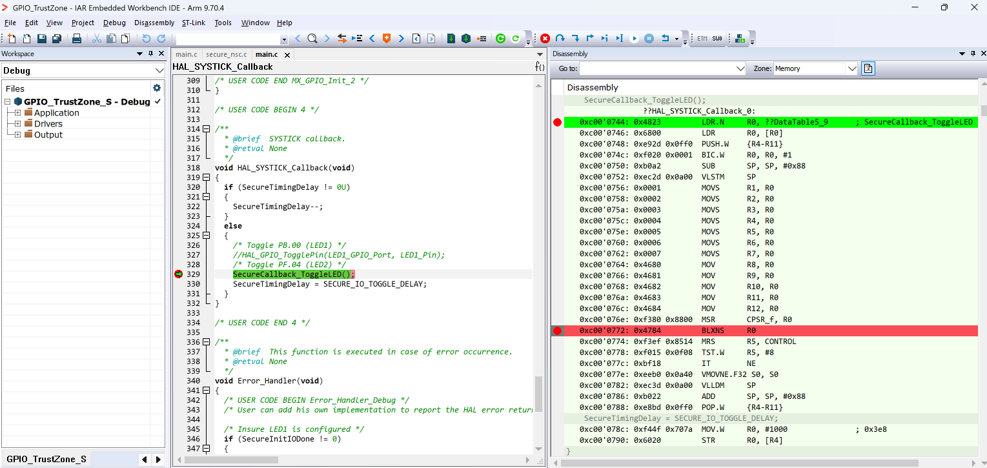Click the ETM trace icon

702,38
